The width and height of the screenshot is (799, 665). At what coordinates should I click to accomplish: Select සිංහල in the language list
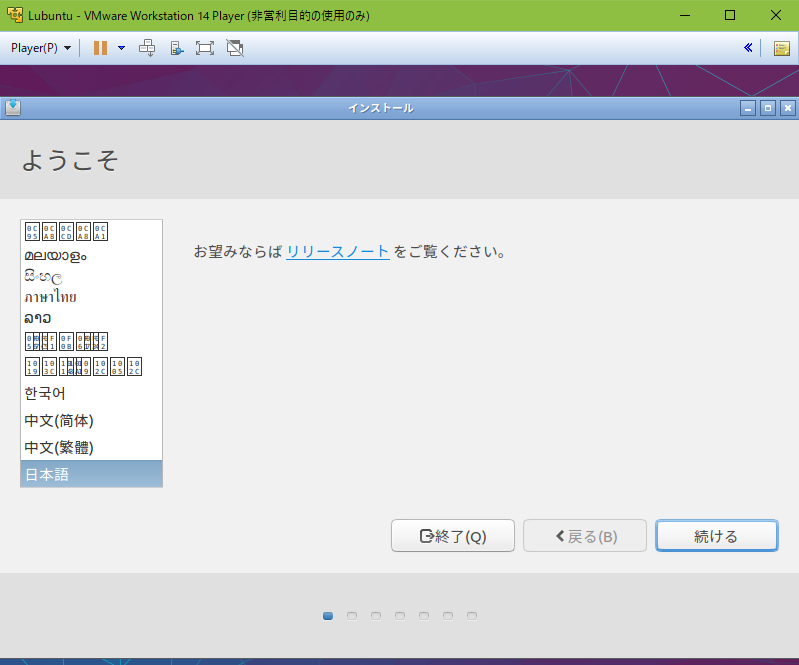pyautogui.click(x=92, y=277)
